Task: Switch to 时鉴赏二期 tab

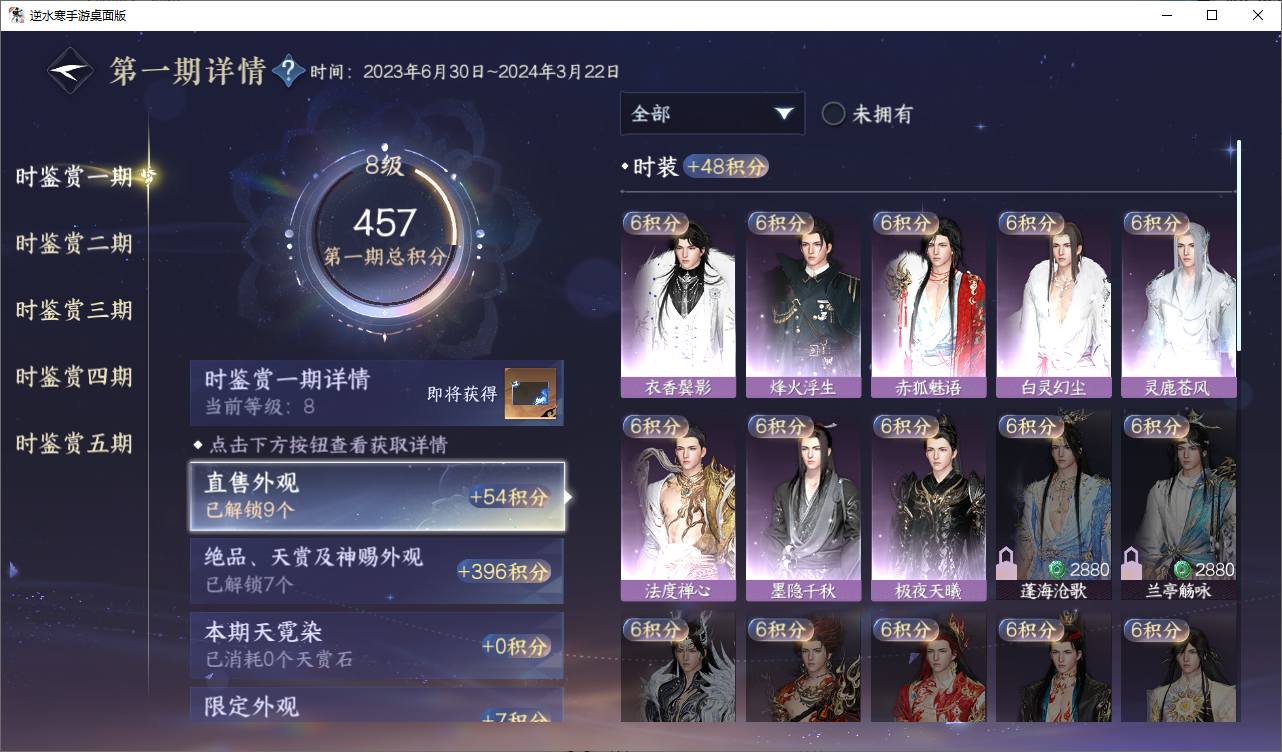Action: 74,244
